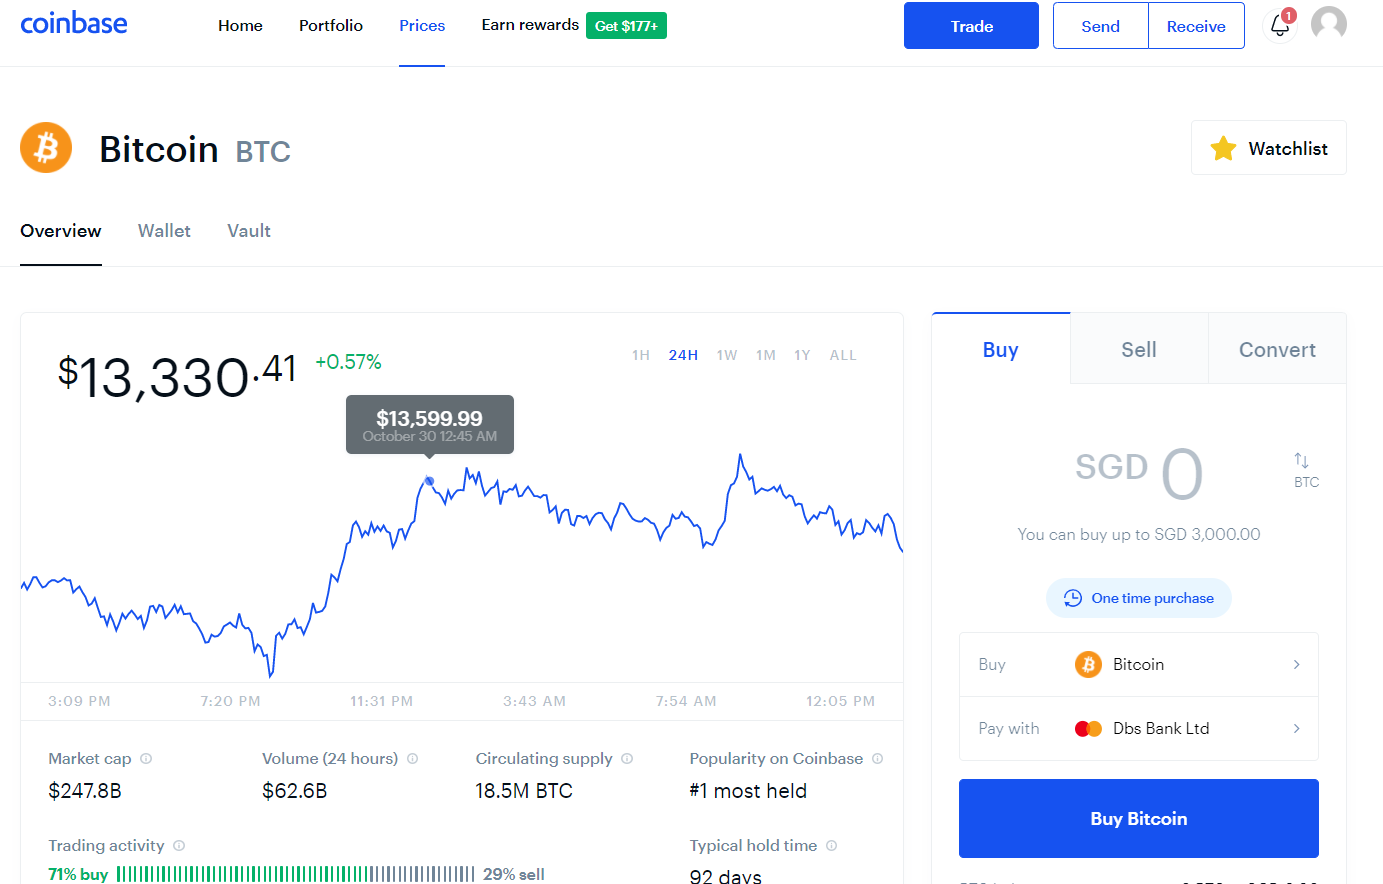The height and width of the screenshot is (884, 1383).
Task: Select the 1H chart timeframe
Action: (x=641, y=355)
